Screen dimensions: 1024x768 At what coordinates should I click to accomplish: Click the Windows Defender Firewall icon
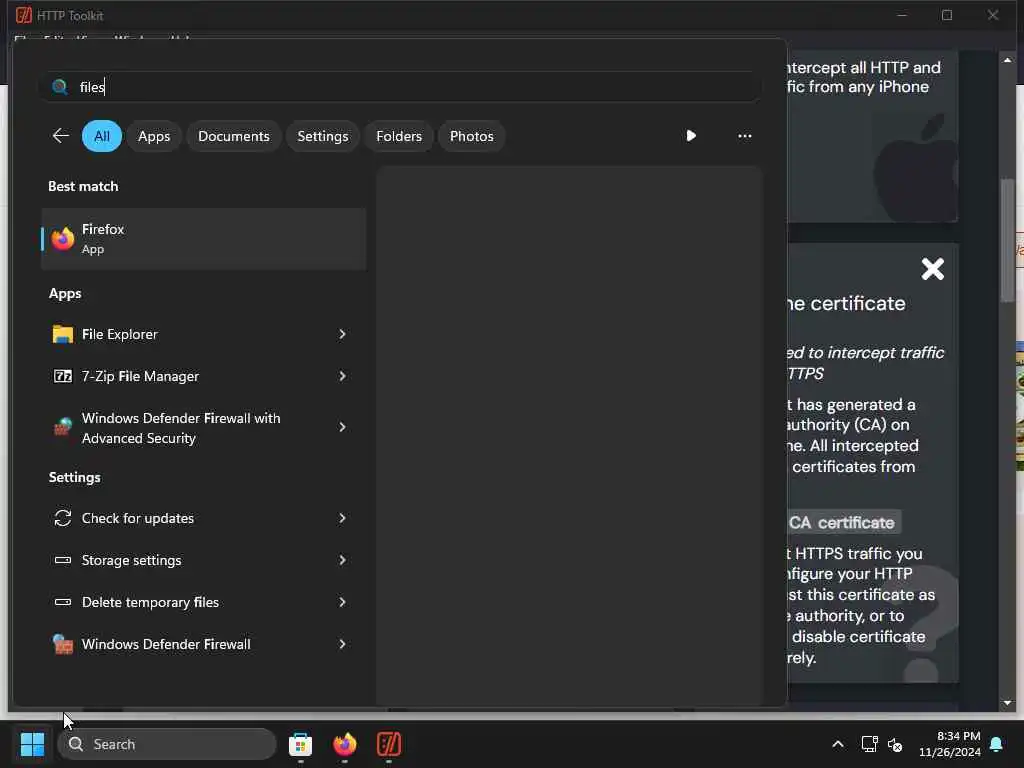click(x=63, y=644)
